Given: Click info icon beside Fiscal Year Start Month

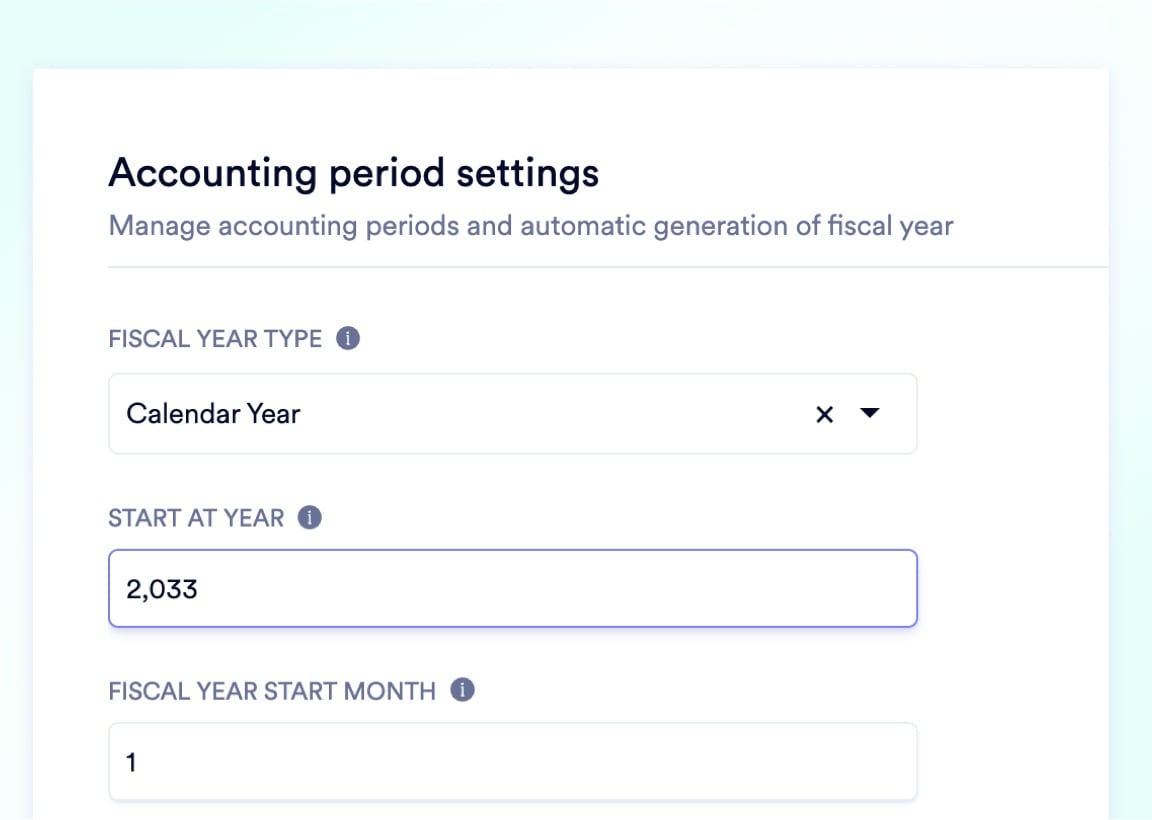Looking at the screenshot, I should click(462, 690).
